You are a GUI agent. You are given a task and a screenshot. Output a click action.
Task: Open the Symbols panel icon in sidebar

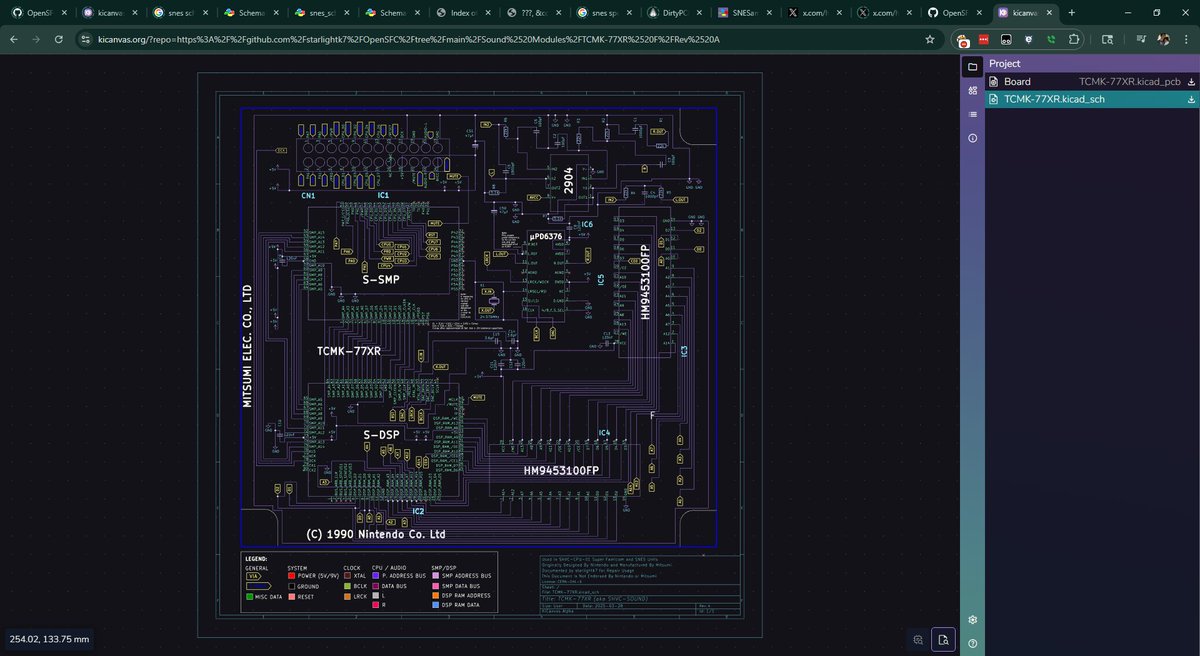(972, 90)
